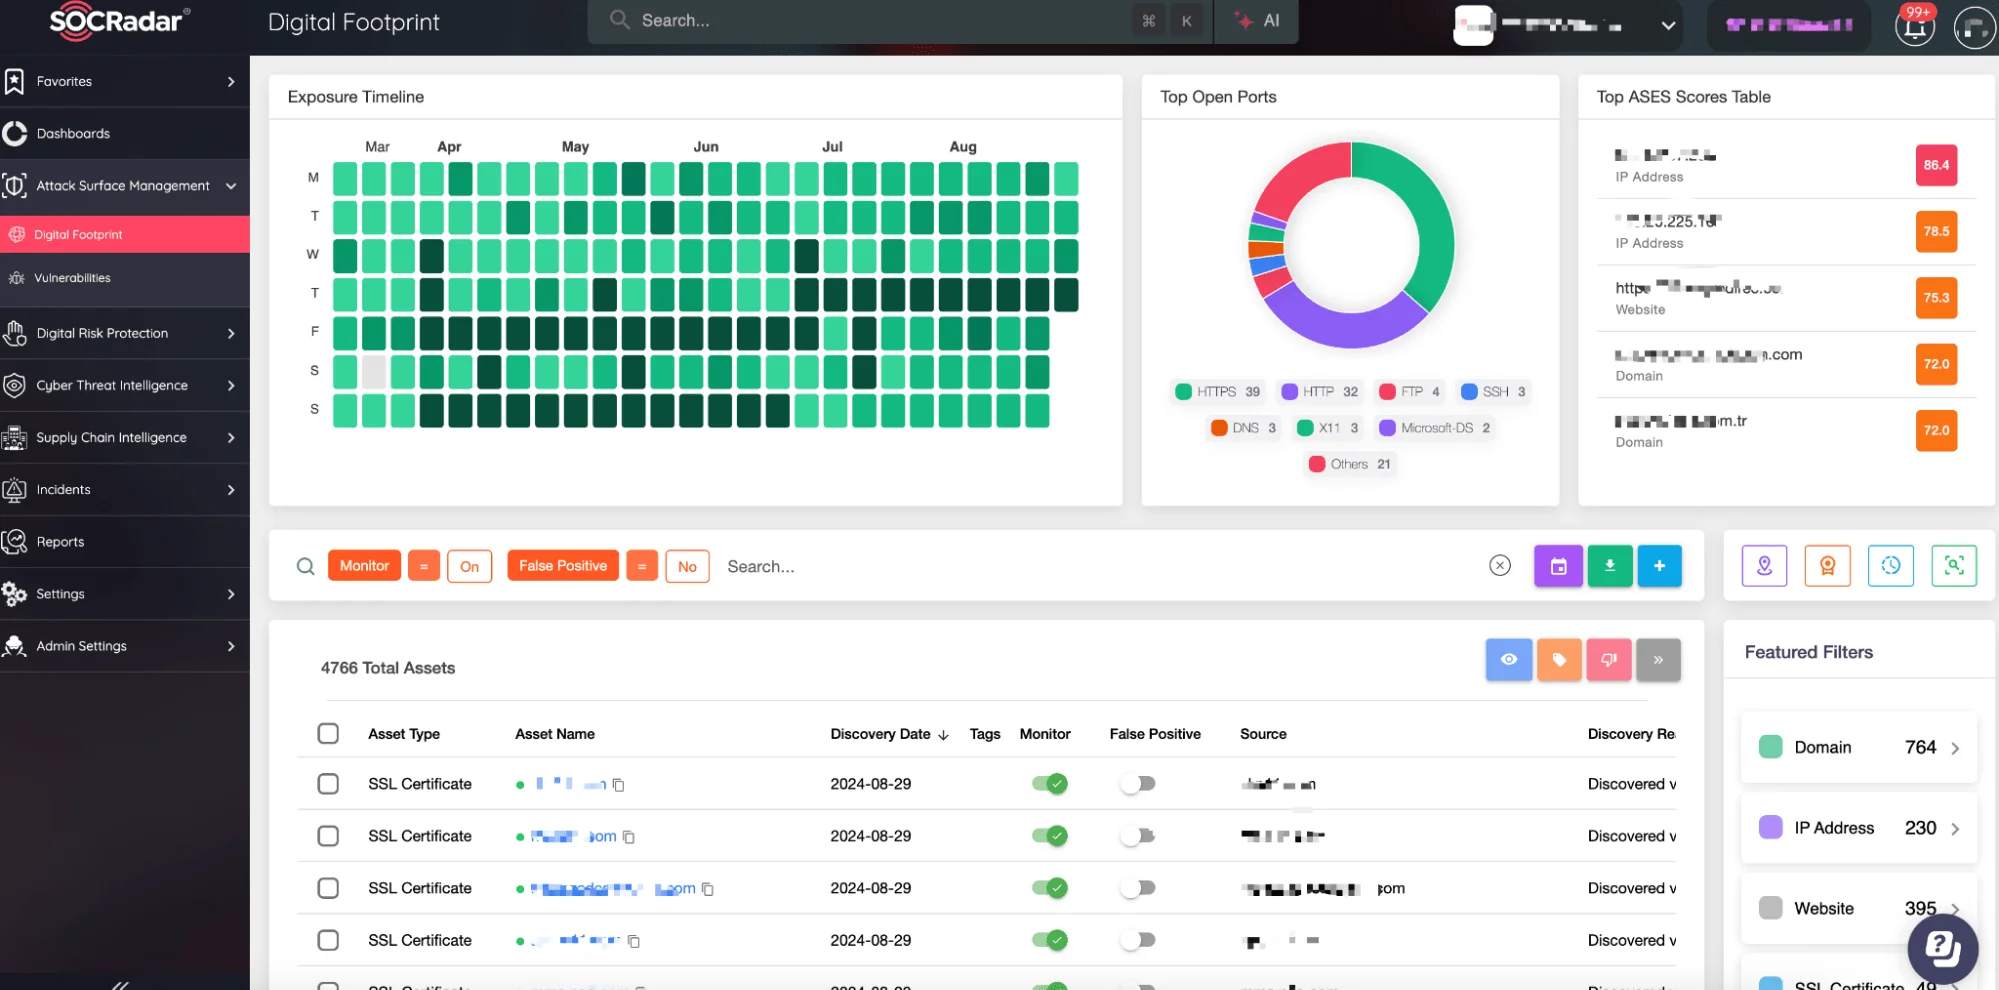
Task: Open the notifications bell icon
Action: click(1914, 27)
